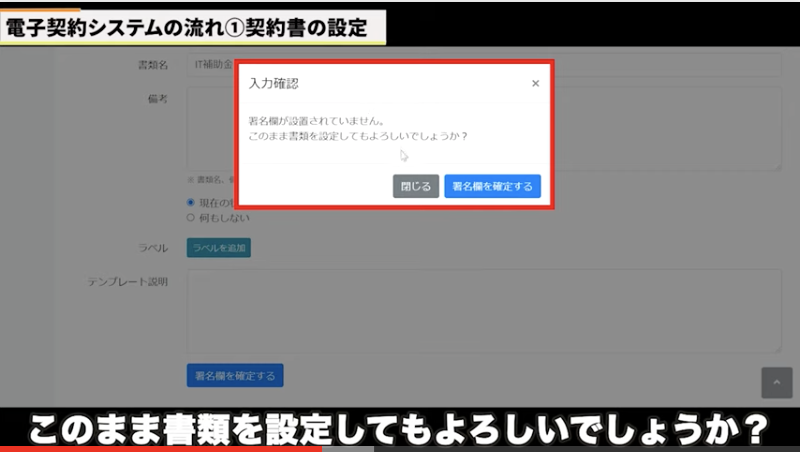Viewport: 800px width, 454px height.
Task: Choose the 何もしない radio button
Action: tap(191, 217)
